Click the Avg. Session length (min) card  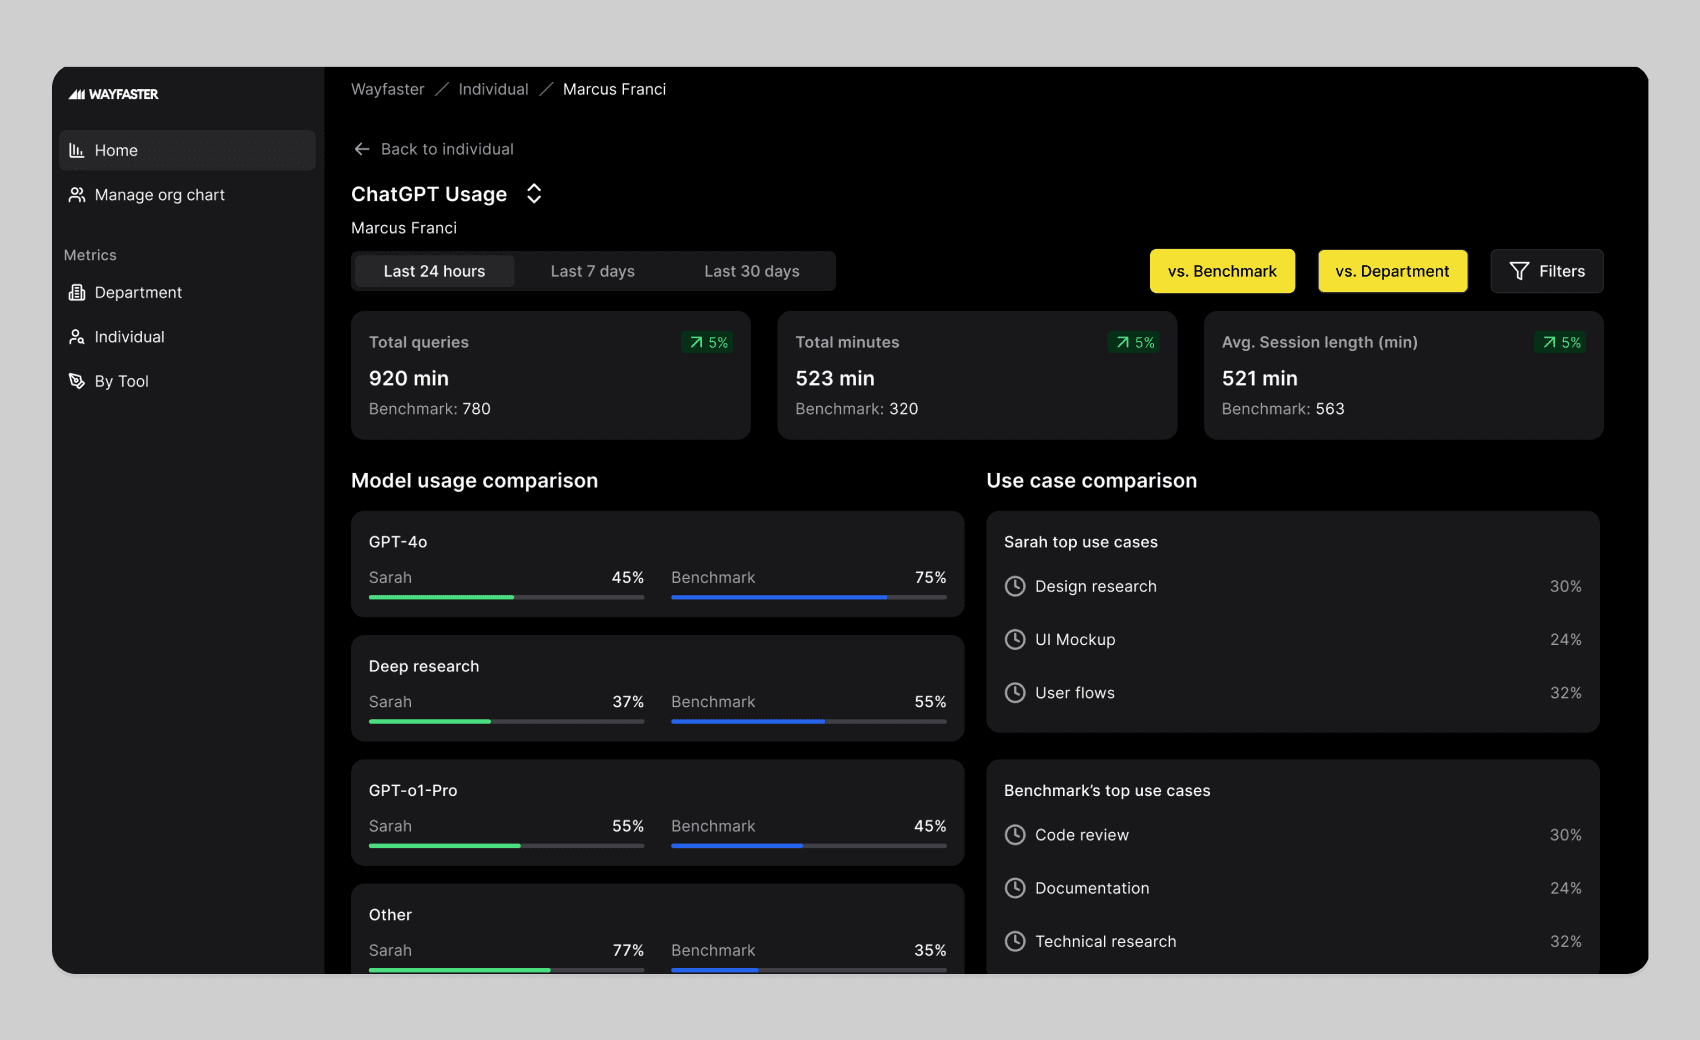coord(1403,375)
